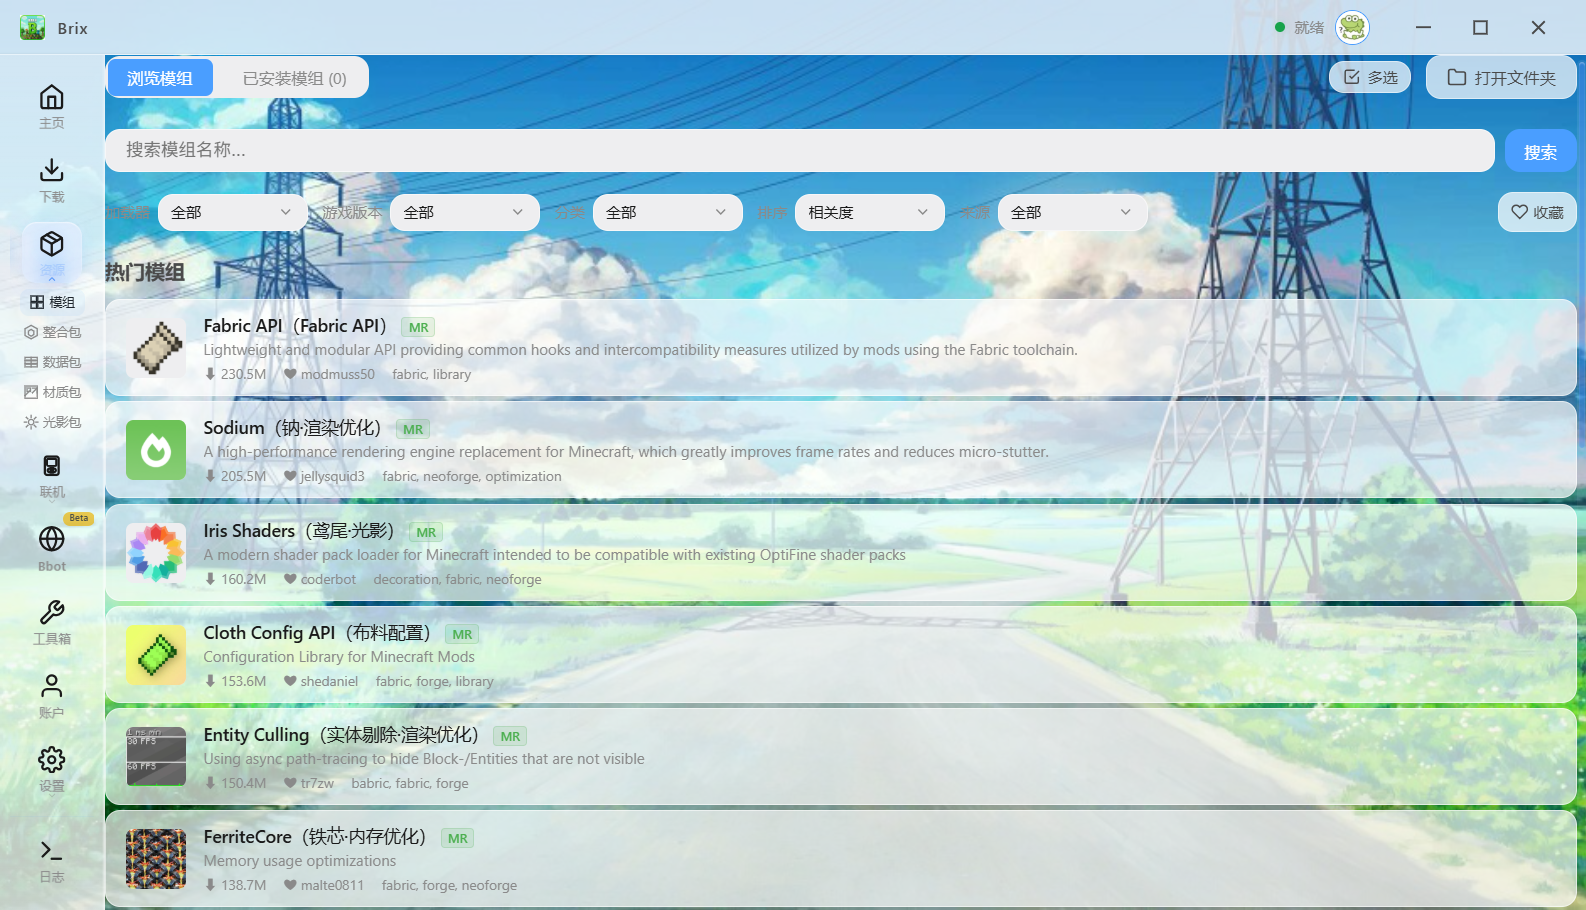Click the 热门模组 section heading

click(145, 272)
